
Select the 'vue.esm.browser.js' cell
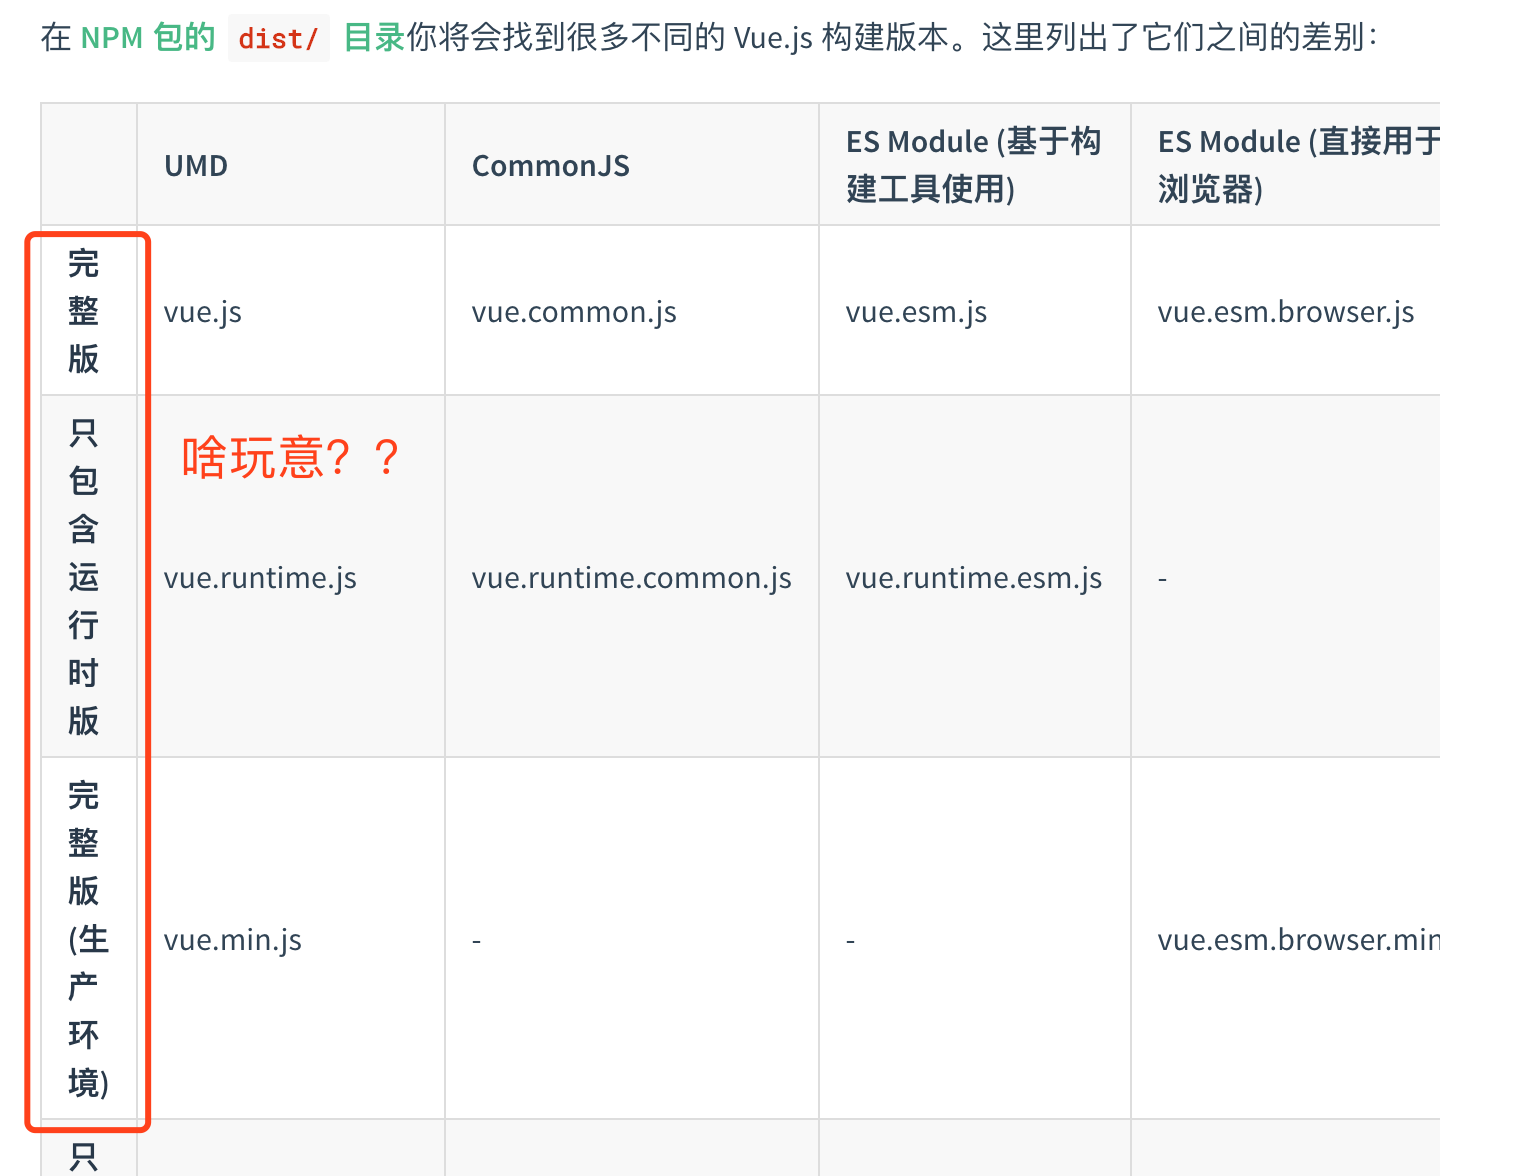1286,312
